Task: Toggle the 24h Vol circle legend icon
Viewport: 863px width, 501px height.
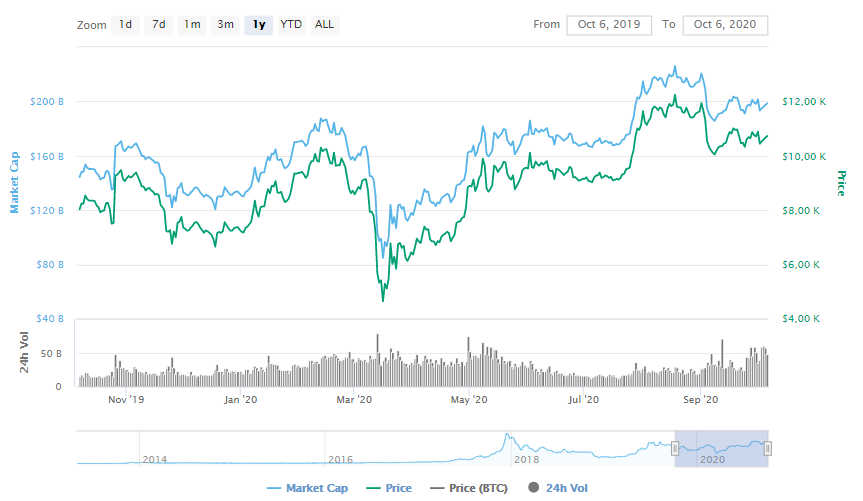Action: click(x=533, y=488)
